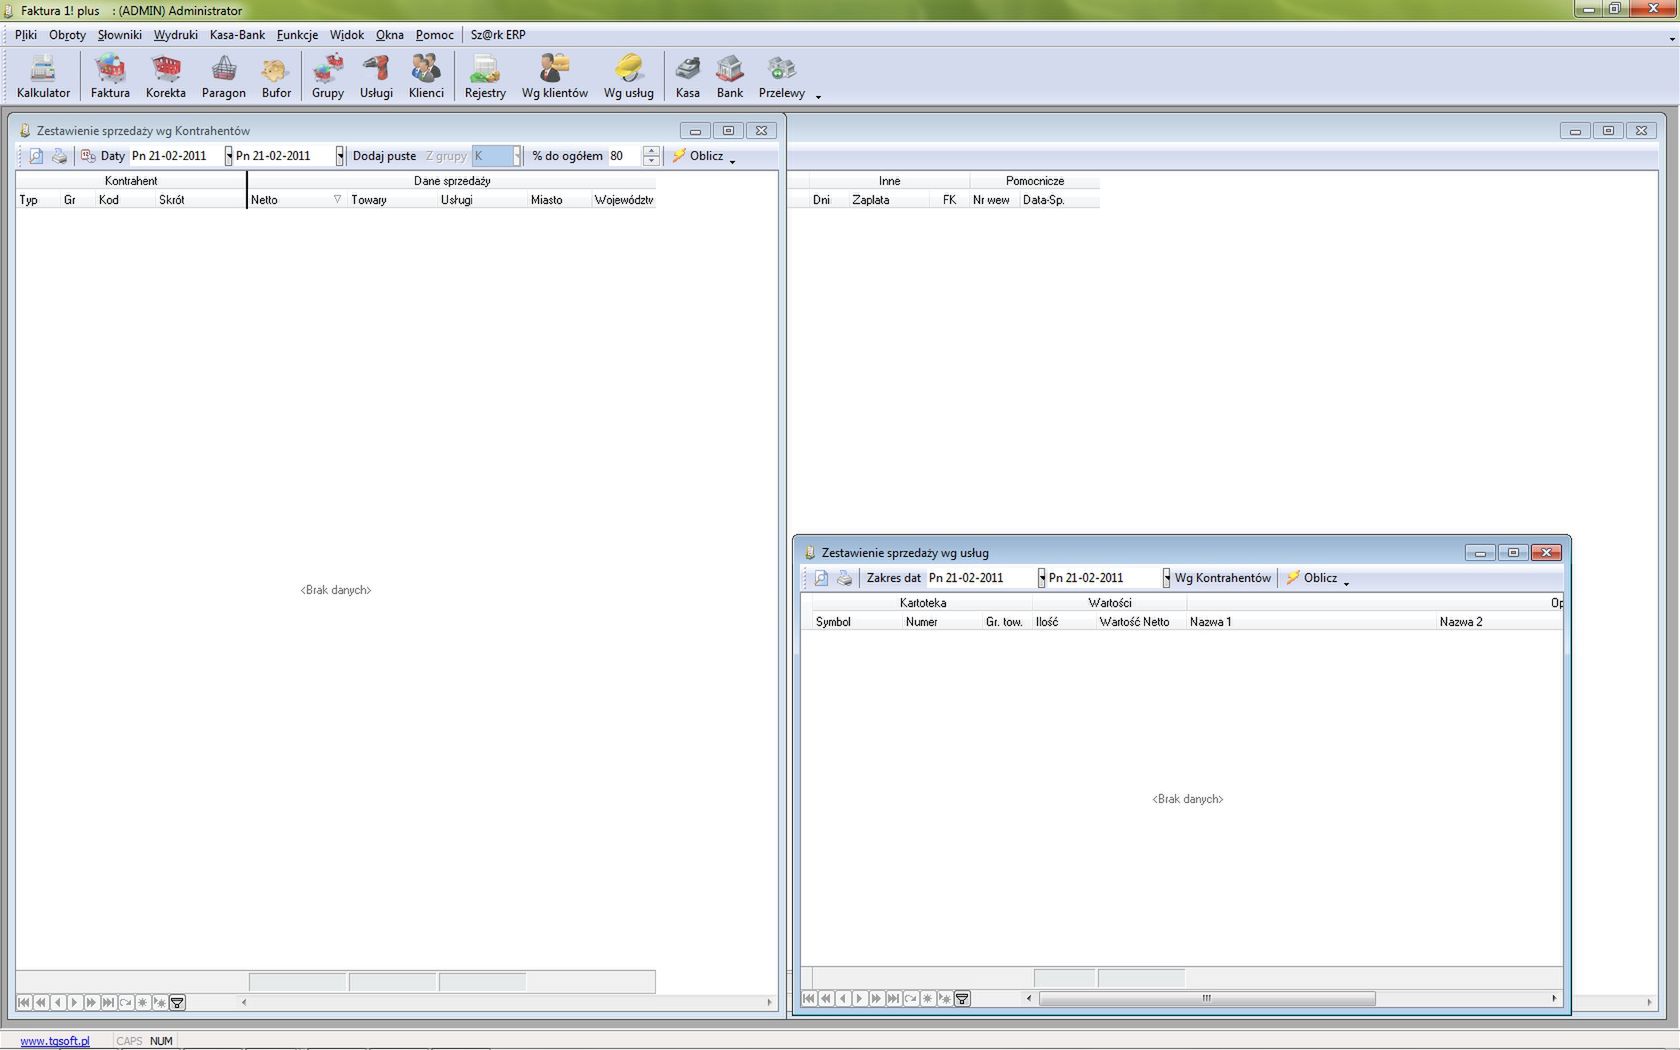Go to first record in Kontrahentów navigator
This screenshot has width=1680, height=1050.
click(24, 1002)
